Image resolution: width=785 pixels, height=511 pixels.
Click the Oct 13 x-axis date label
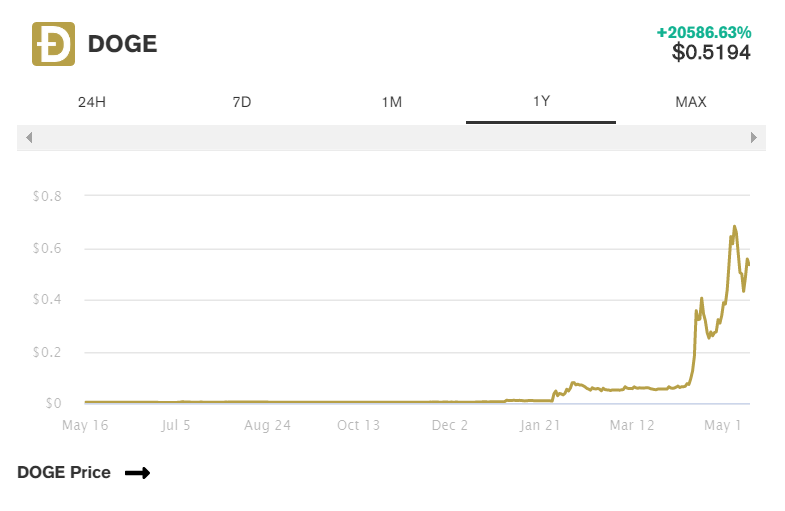pyautogui.click(x=358, y=425)
